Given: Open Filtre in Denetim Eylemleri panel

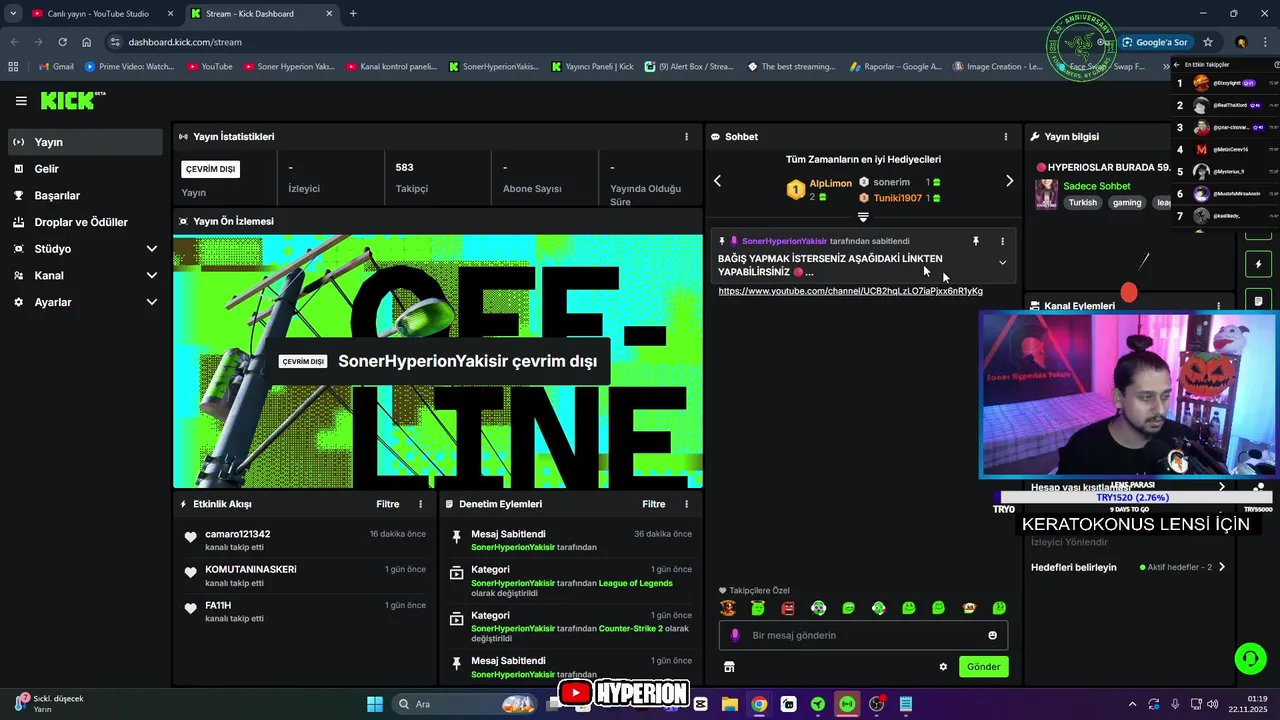Looking at the screenshot, I should tap(654, 504).
